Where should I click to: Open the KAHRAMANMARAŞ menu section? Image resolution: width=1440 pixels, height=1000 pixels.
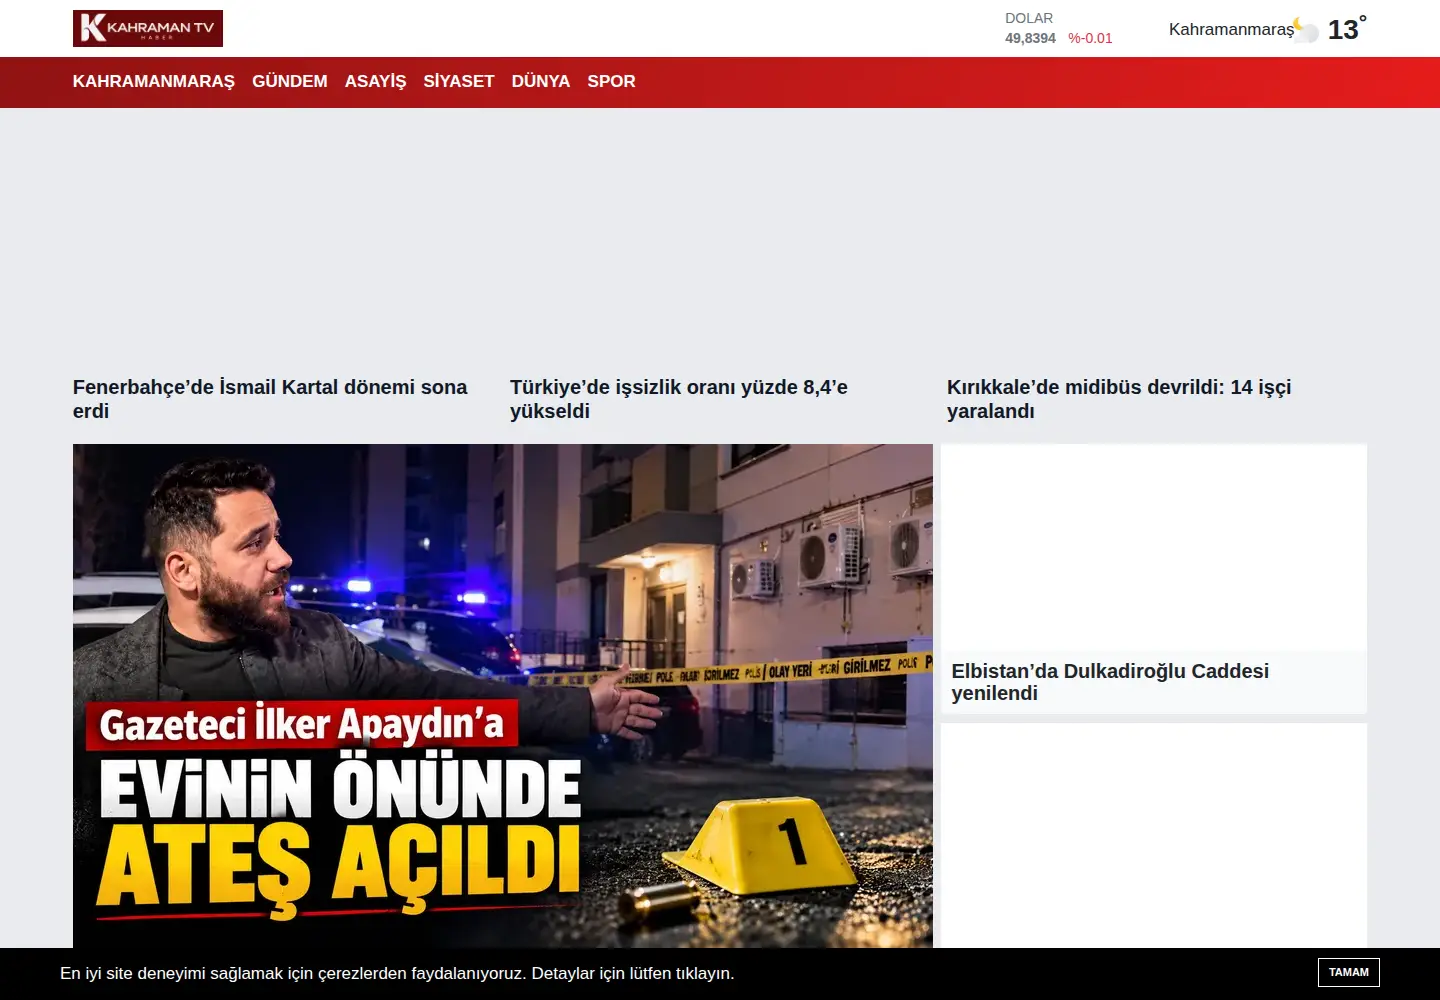tap(154, 82)
